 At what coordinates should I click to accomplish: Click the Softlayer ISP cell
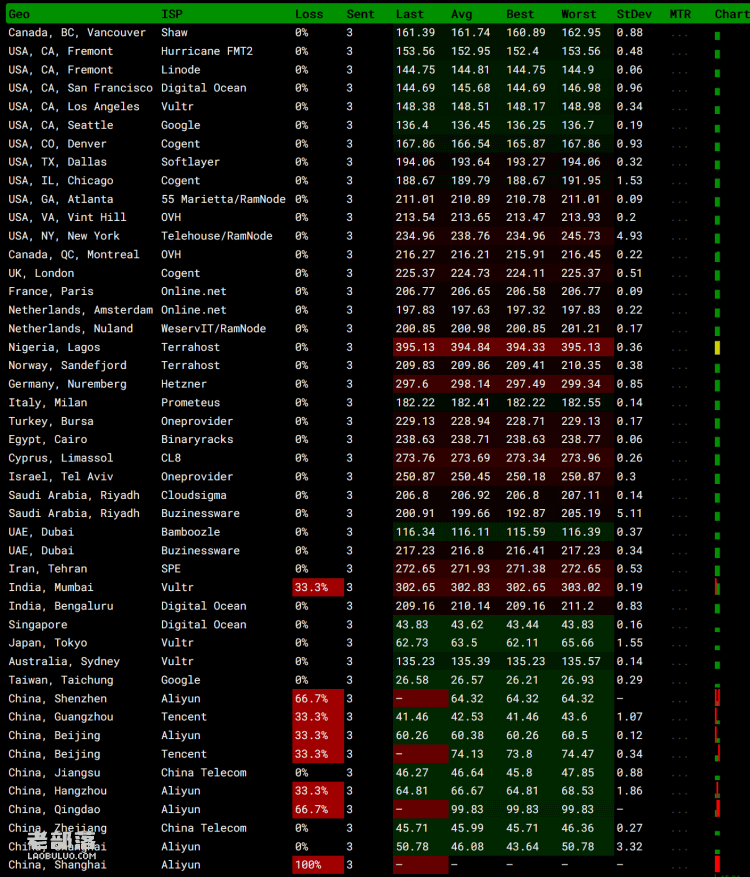191,162
